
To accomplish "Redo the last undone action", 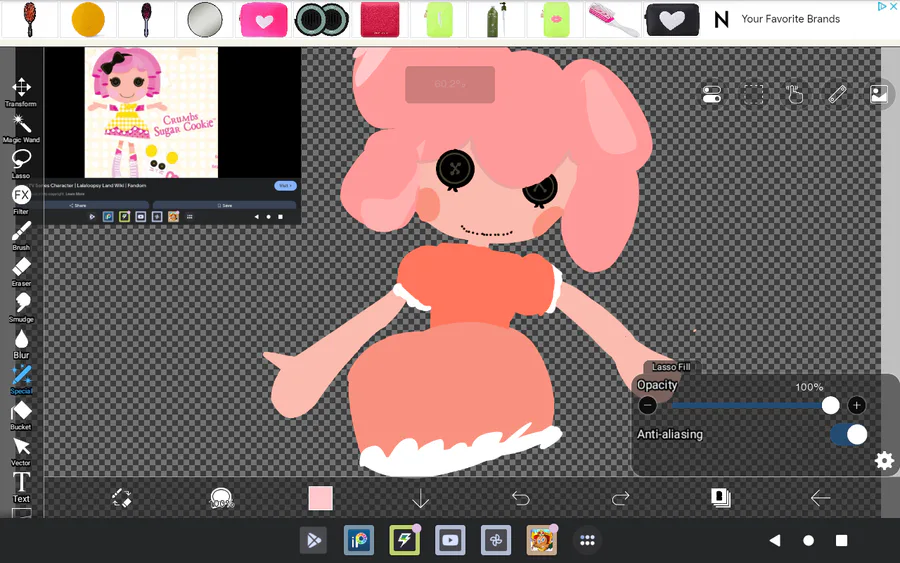I will point(620,498).
